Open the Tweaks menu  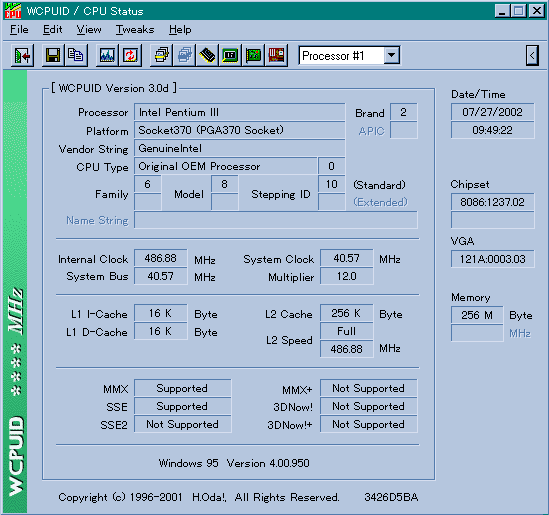coord(135,30)
